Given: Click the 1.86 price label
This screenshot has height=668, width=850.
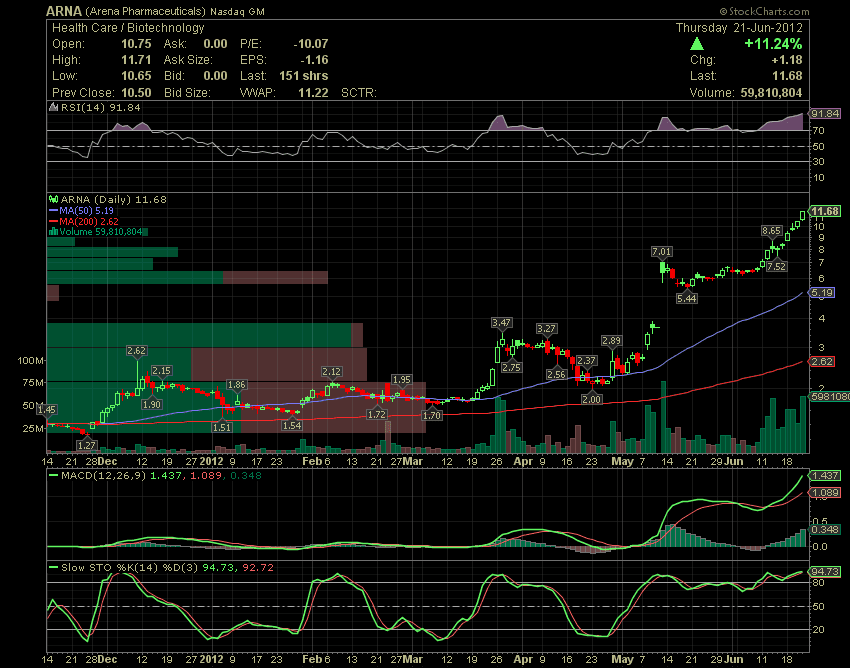Looking at the screenshot, I should point(236,384).
